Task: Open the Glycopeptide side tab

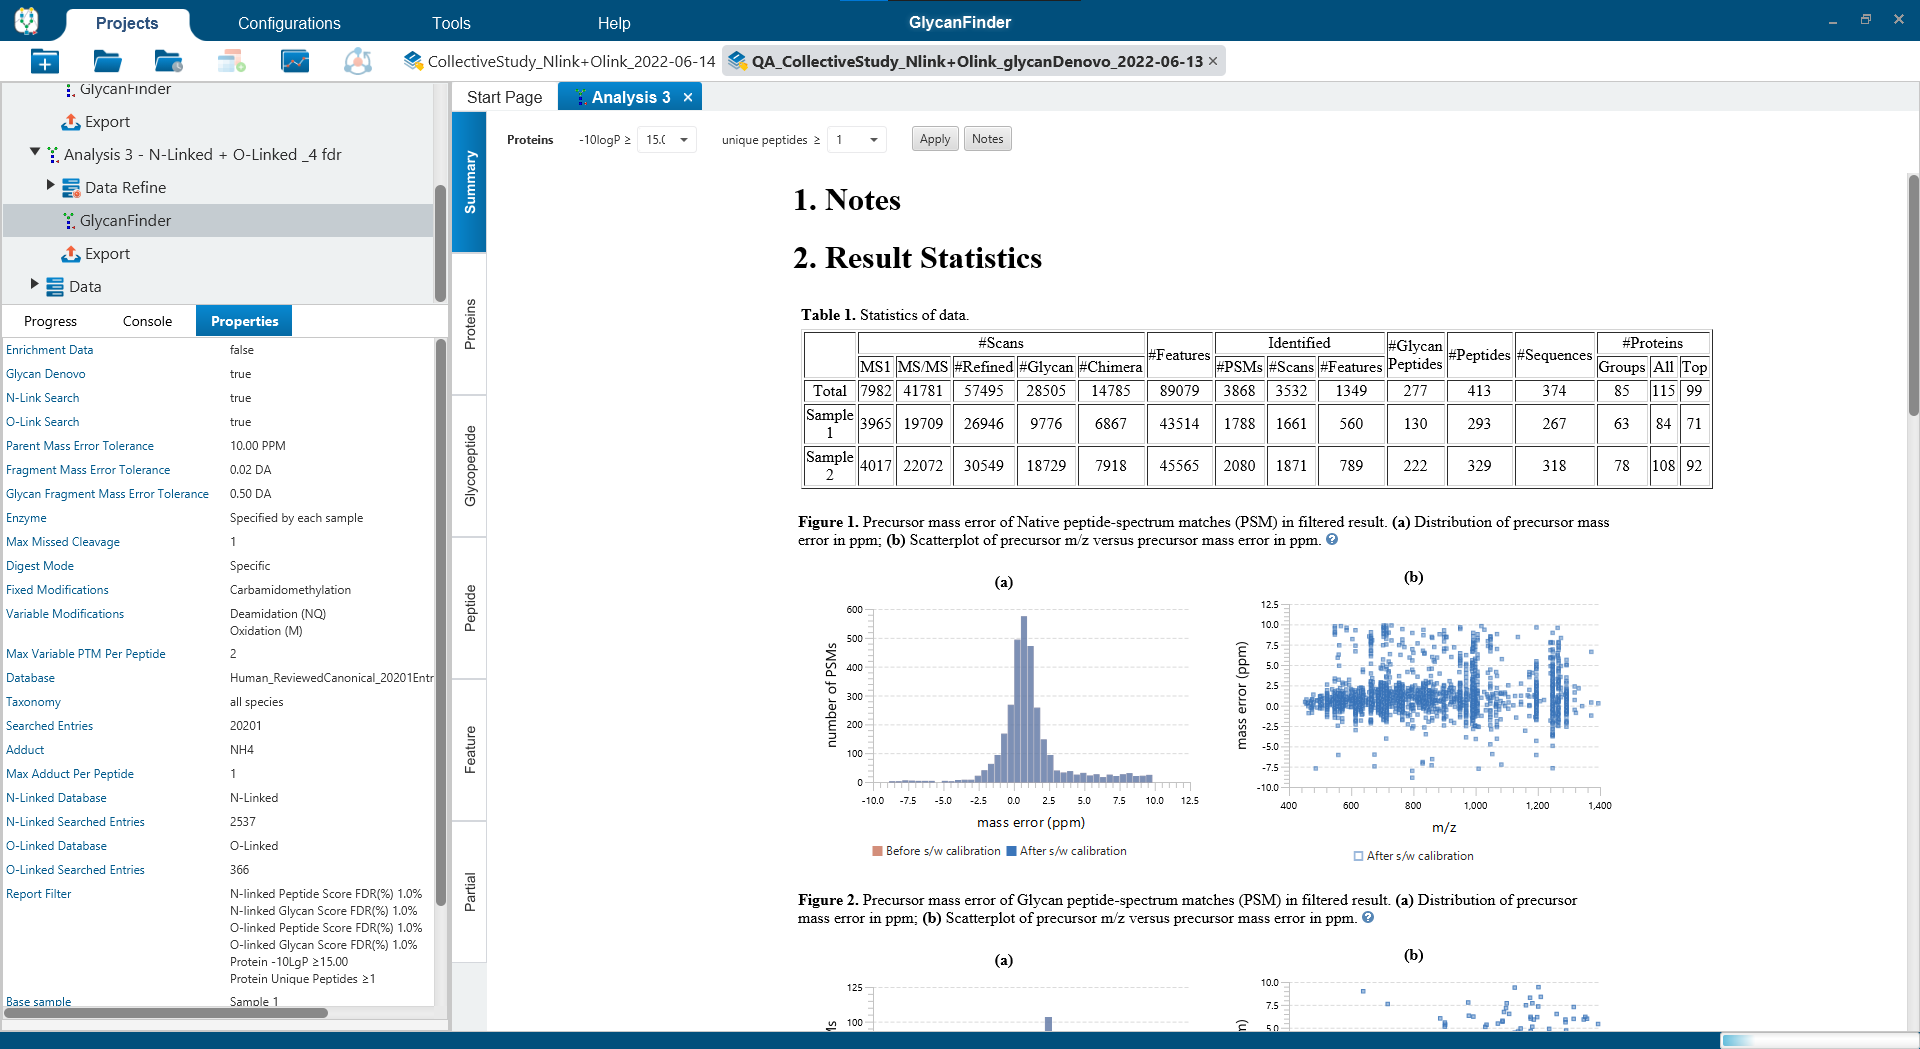Action: pos(469,466)
